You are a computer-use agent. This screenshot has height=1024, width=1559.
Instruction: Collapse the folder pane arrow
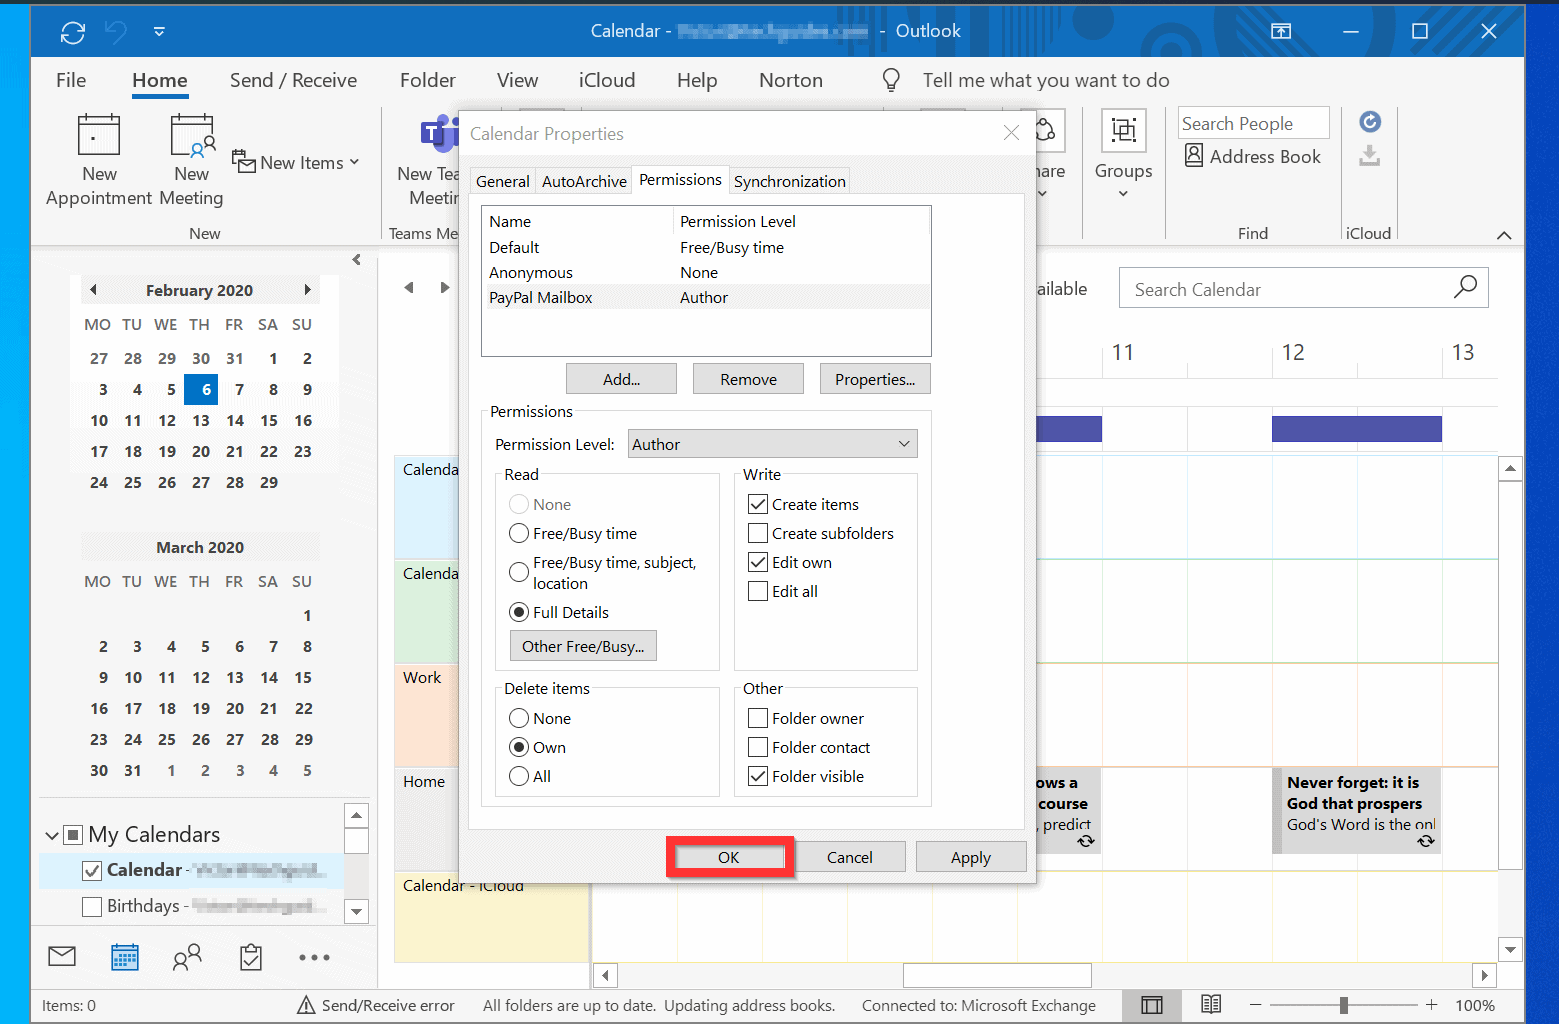[x=356, y=260]
